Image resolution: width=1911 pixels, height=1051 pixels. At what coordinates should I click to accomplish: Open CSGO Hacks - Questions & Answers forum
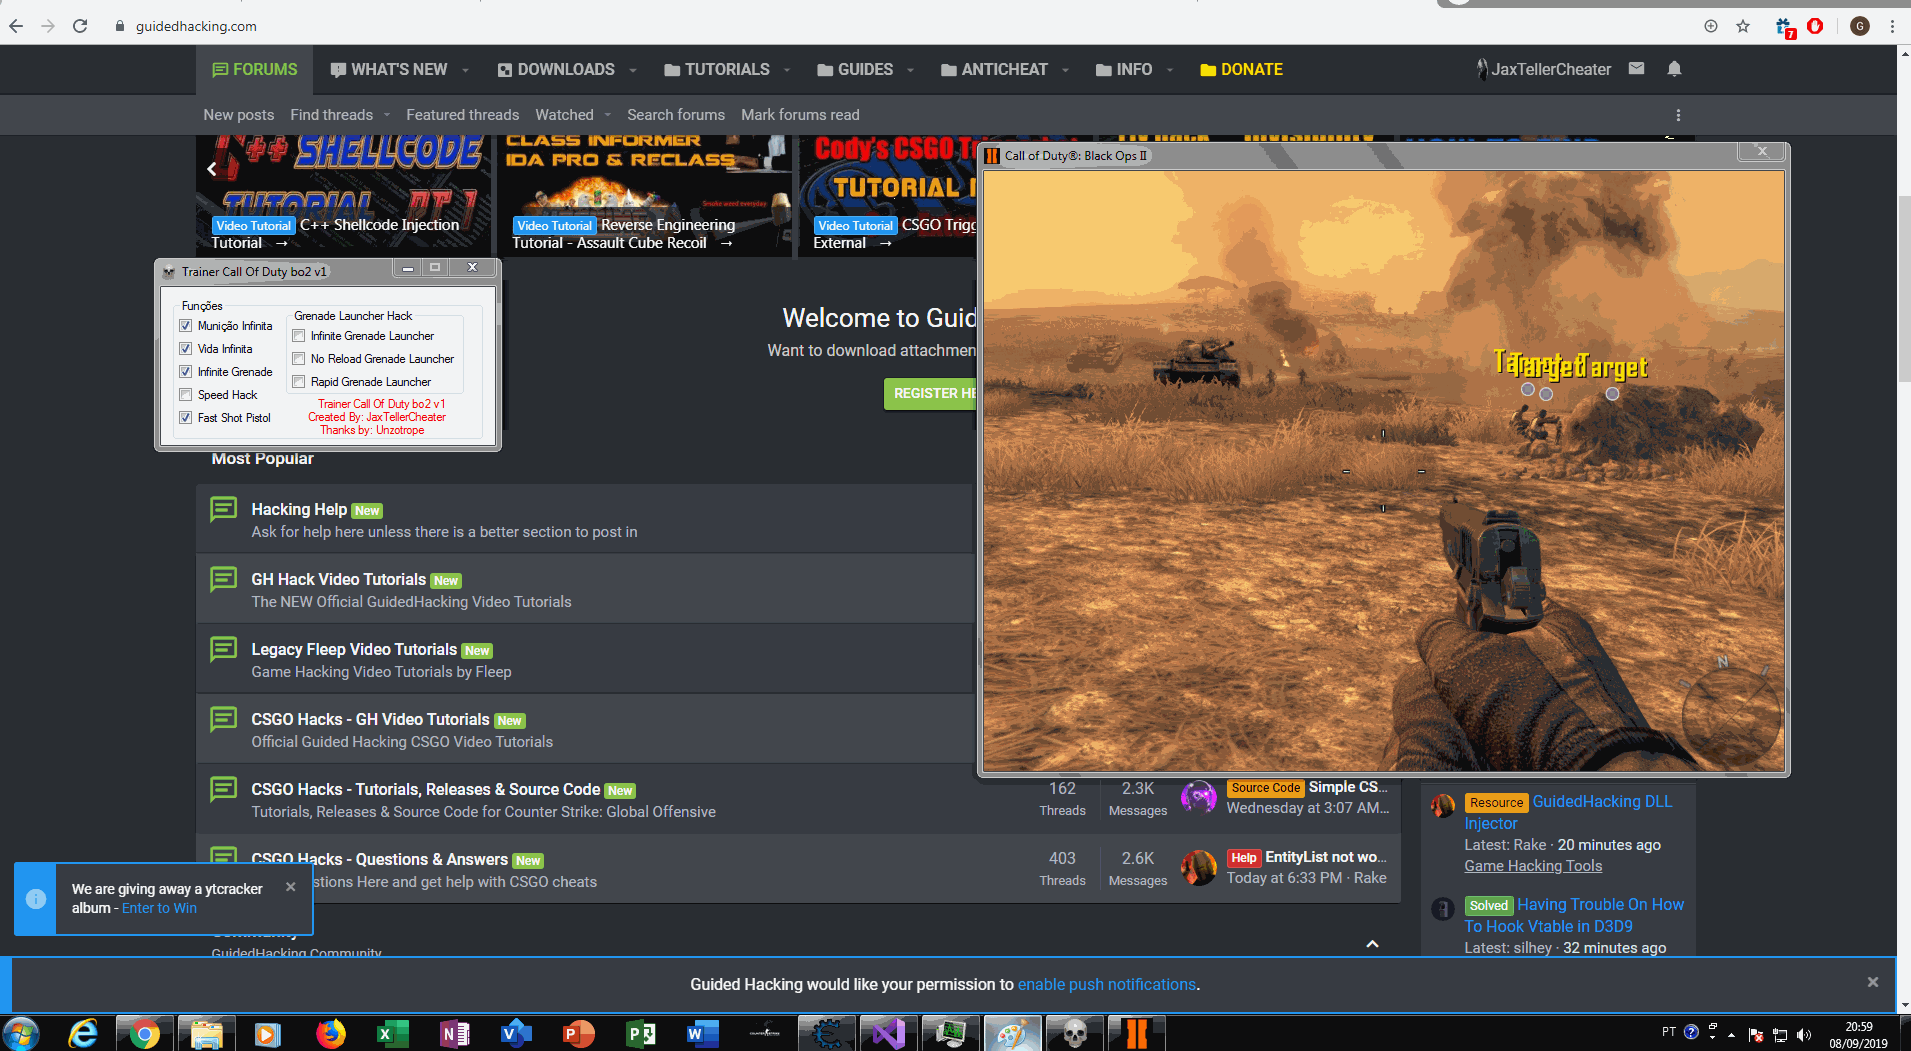(380, 859)
